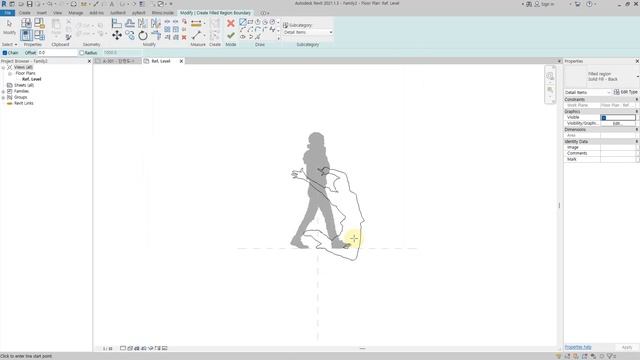Select the Line draw tool
Viewport: 640px width, 360px height.
click(x=243, y=22)
